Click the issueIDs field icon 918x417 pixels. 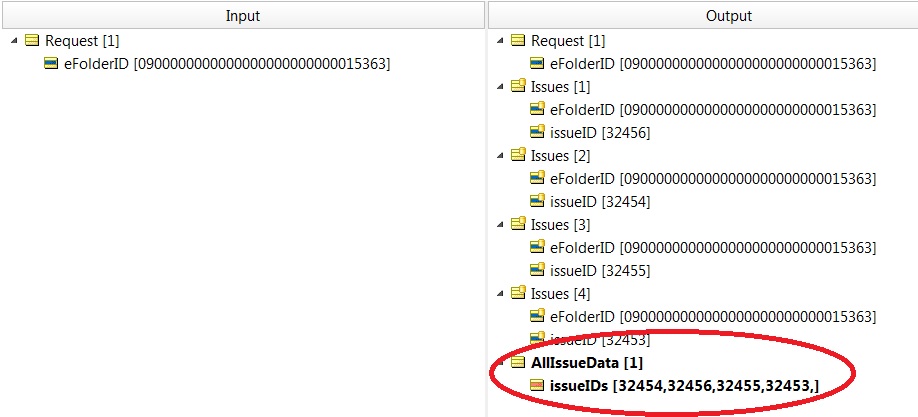click(537, 385)
